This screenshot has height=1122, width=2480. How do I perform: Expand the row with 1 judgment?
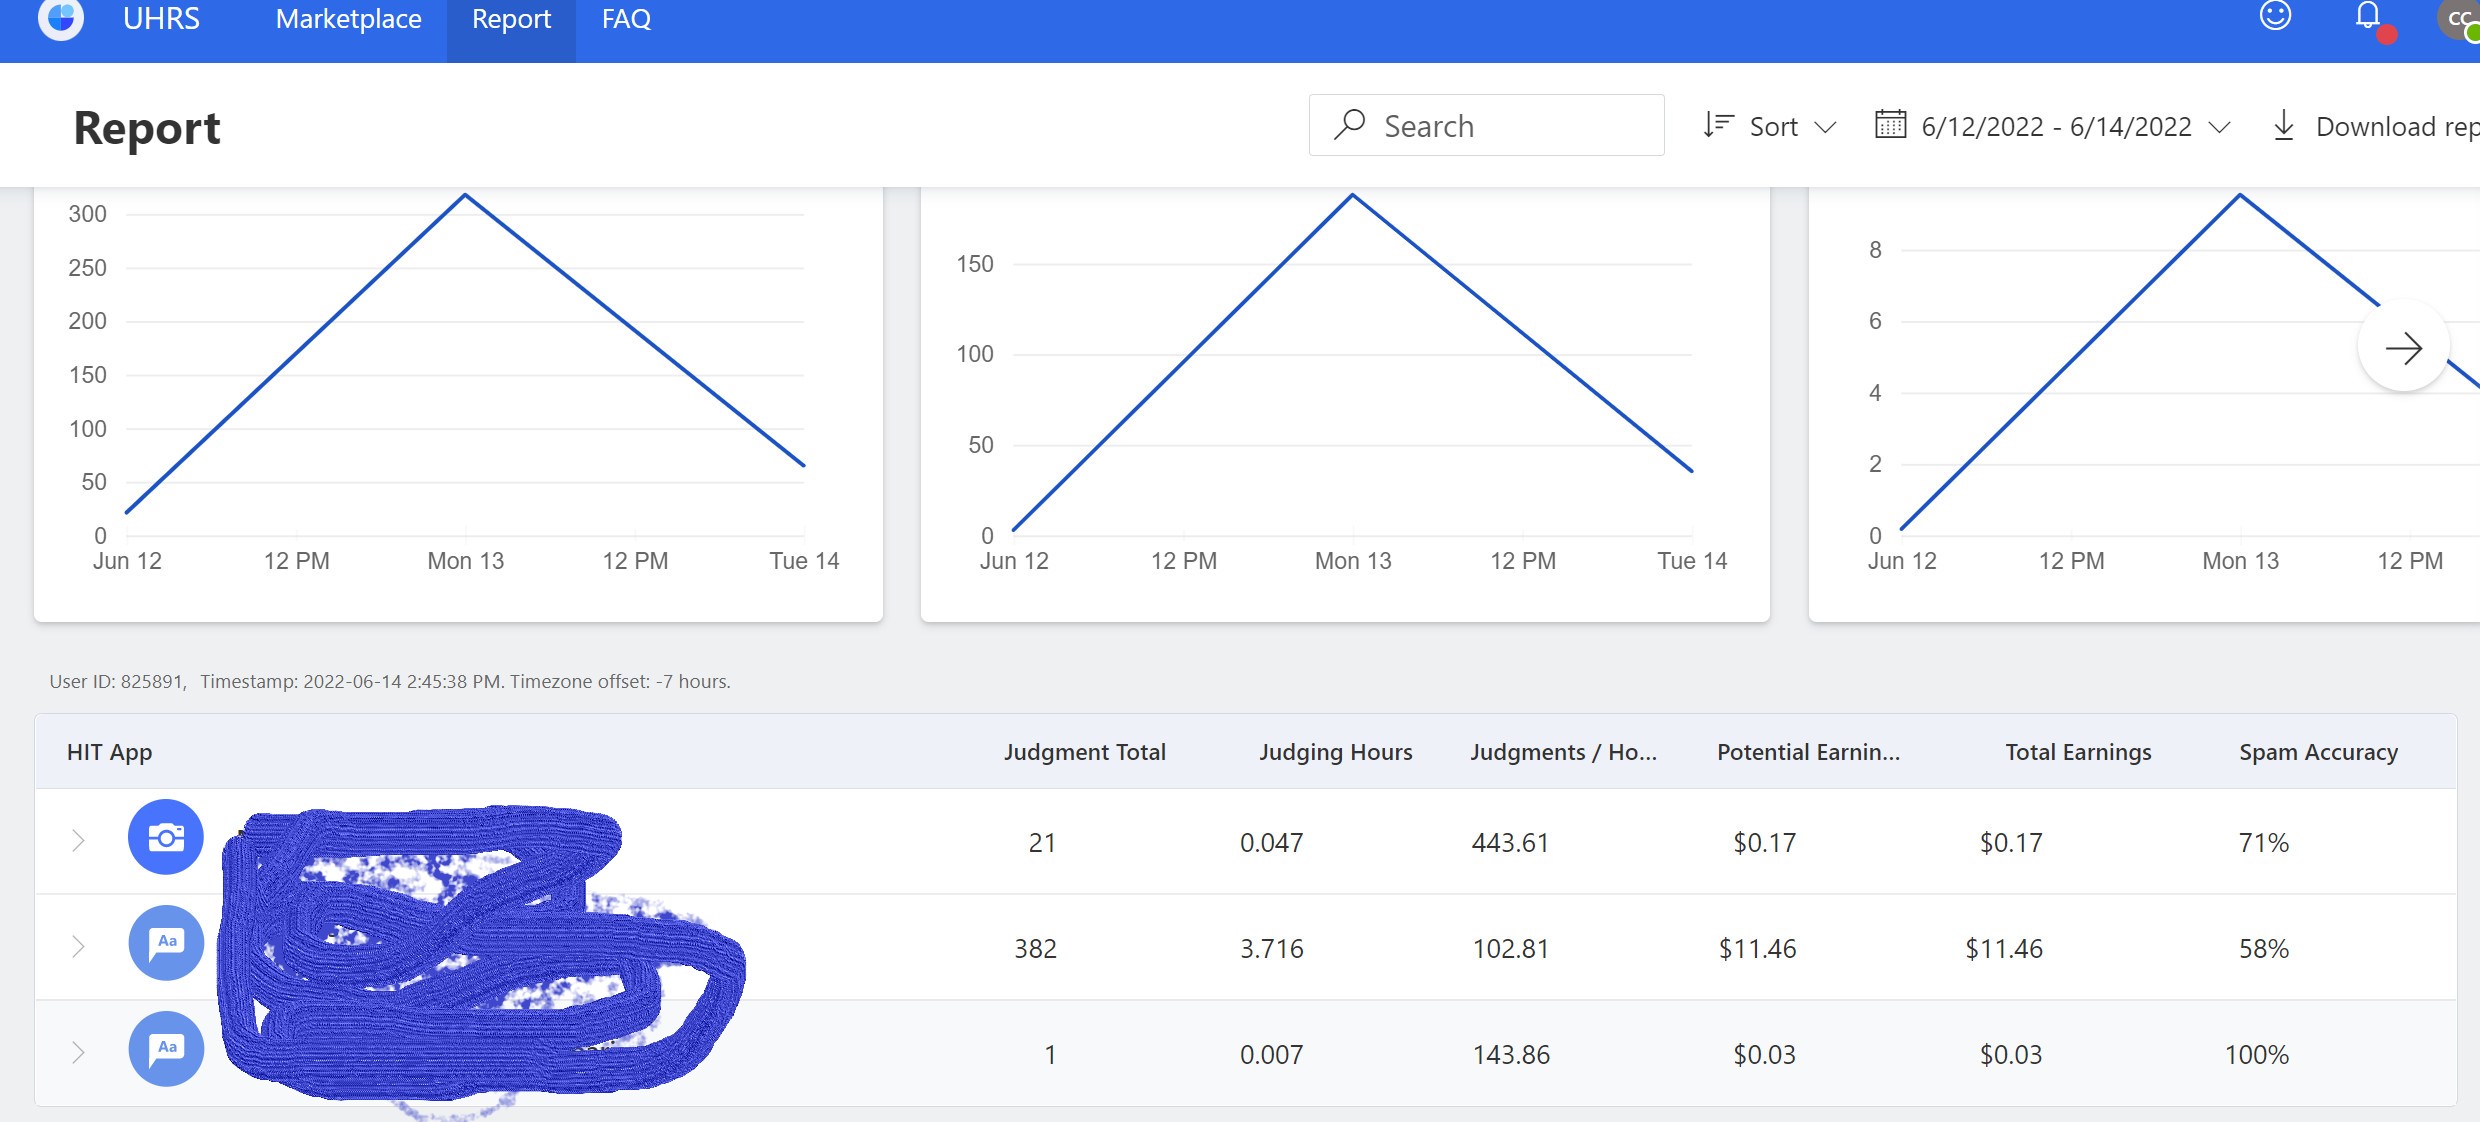tap(78, 1053)
